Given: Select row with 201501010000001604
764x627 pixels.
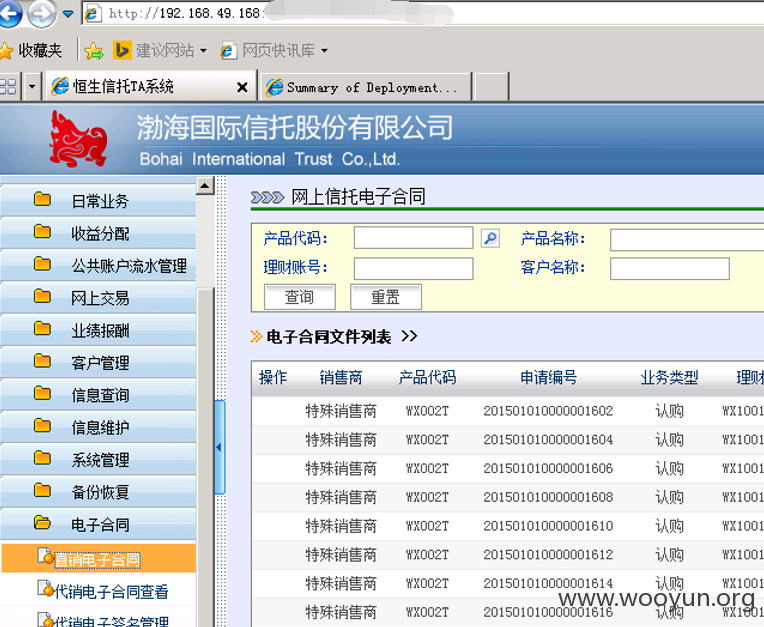Looking at the screenshot, I should click(508, 439).
